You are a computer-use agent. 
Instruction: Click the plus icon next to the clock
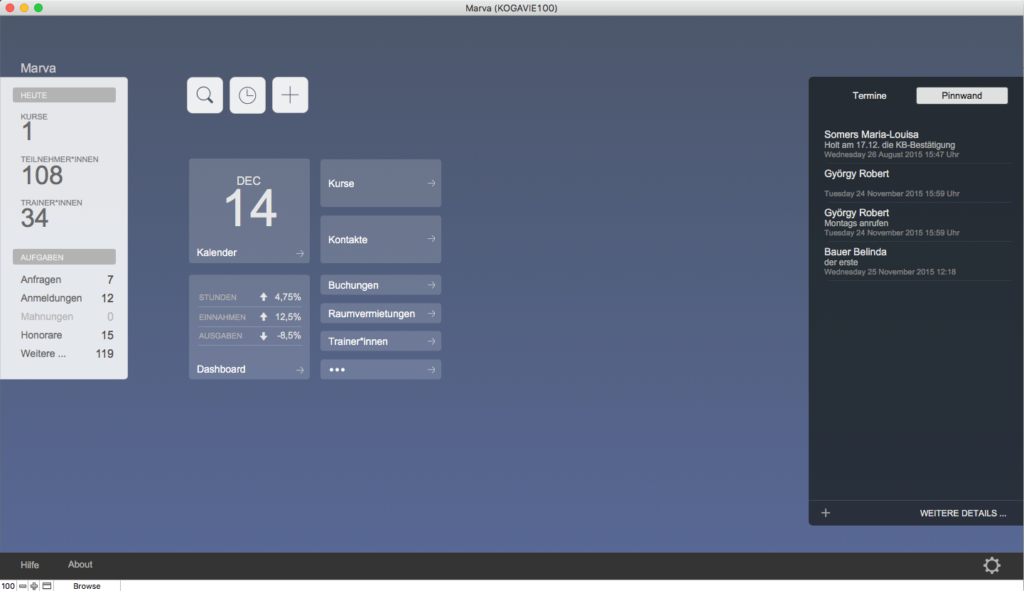pos(290,95)
